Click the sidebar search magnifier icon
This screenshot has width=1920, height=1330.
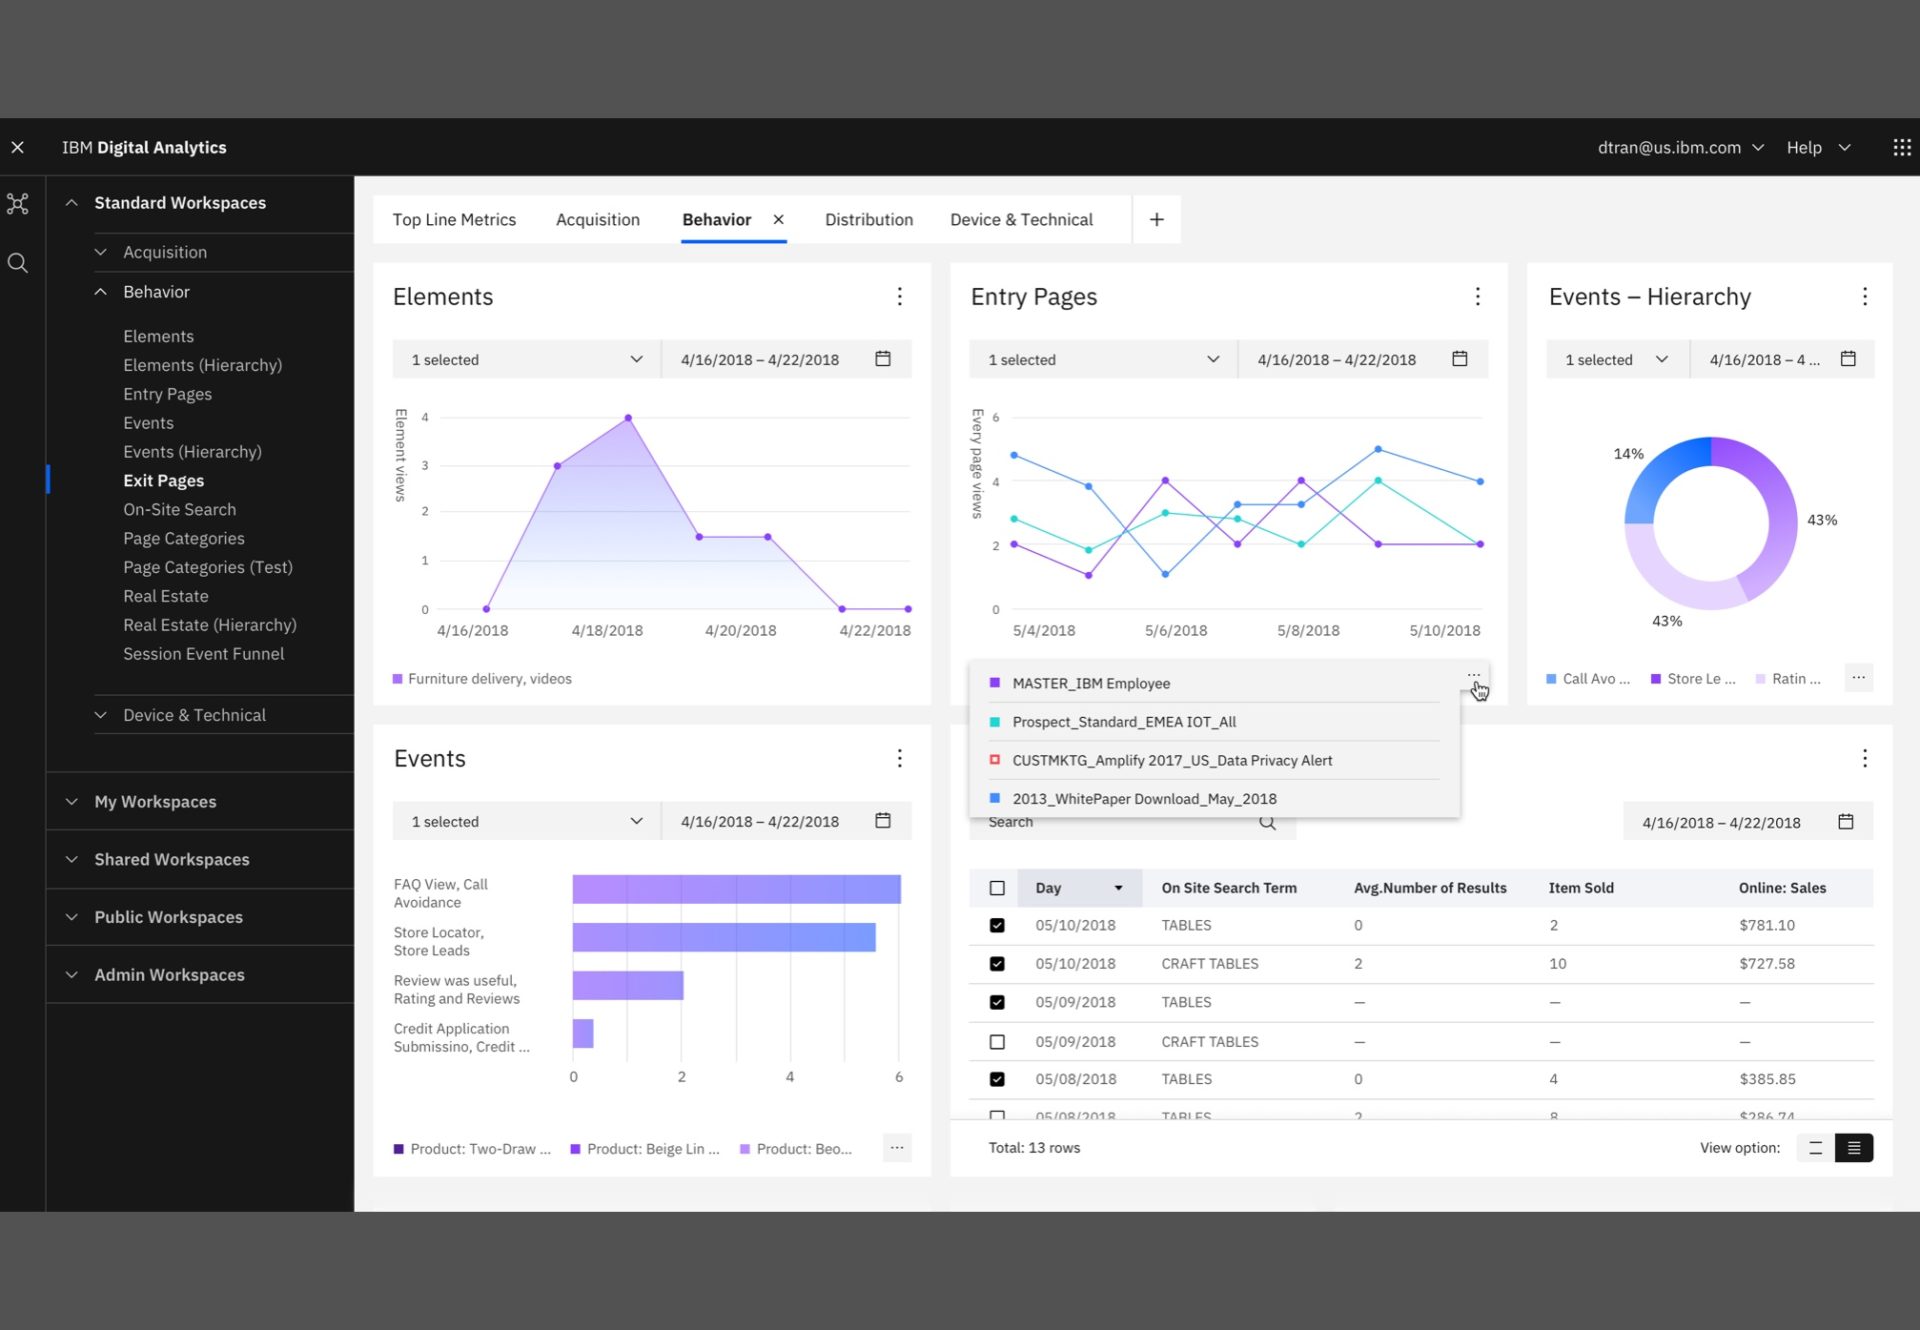(18, 263)
